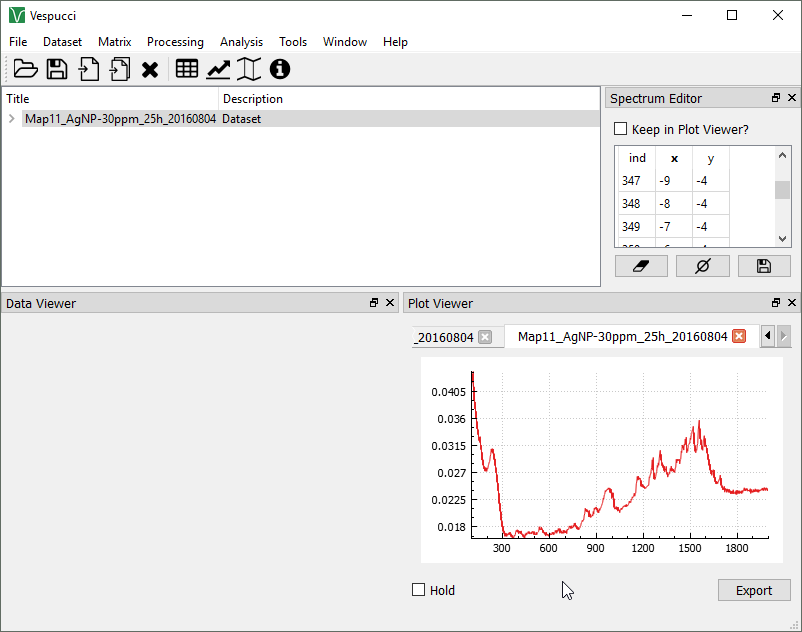Toggle the Hold checkbox
This screenshot has width=802, height=632.
click(419, 590)
